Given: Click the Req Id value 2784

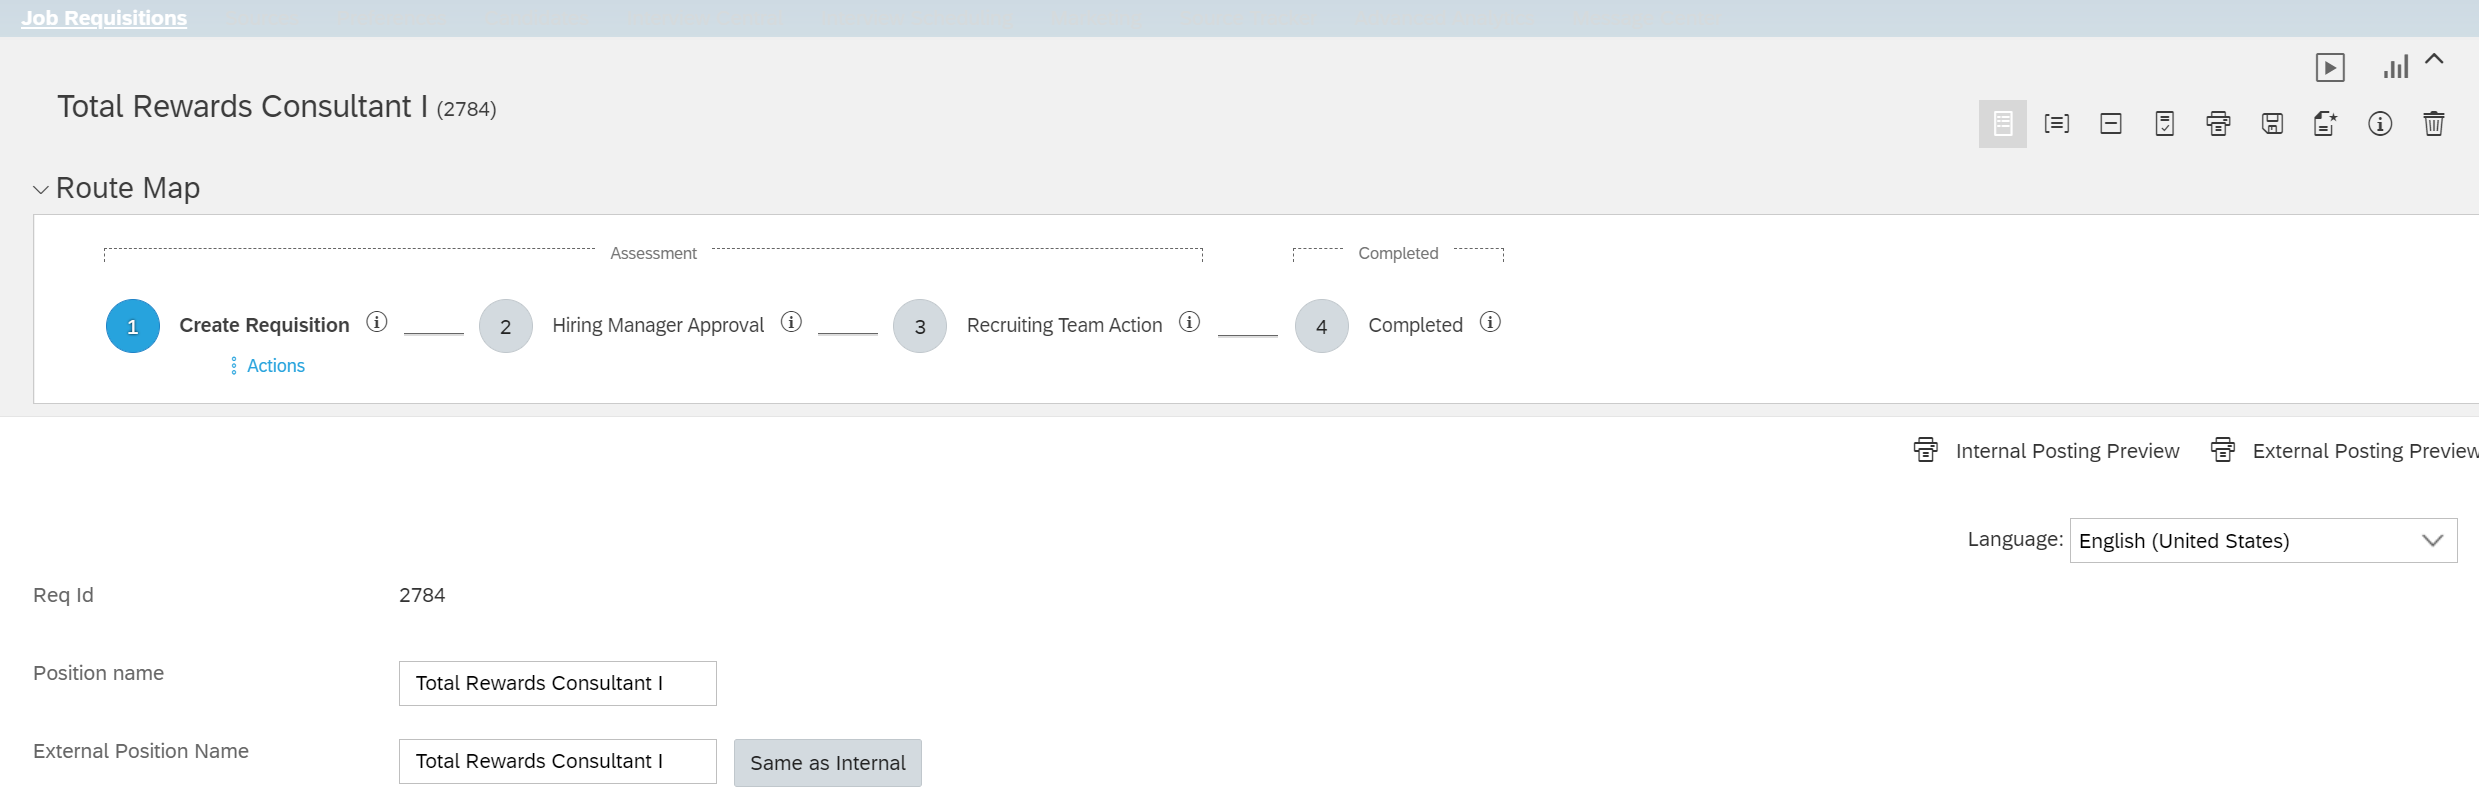Looking at the screenshot, I should pos(422,595).
